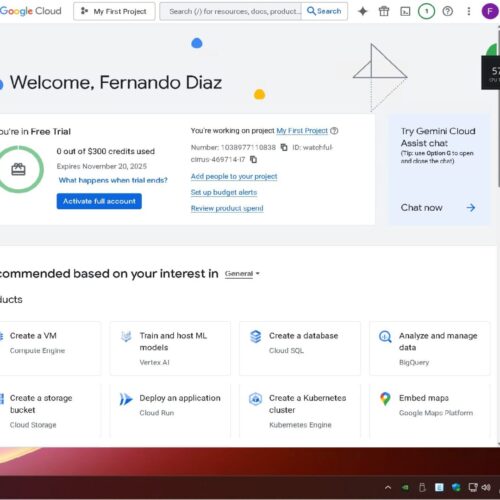Open Gemini AI sparkle icon in header

click(x=363, y=11)
